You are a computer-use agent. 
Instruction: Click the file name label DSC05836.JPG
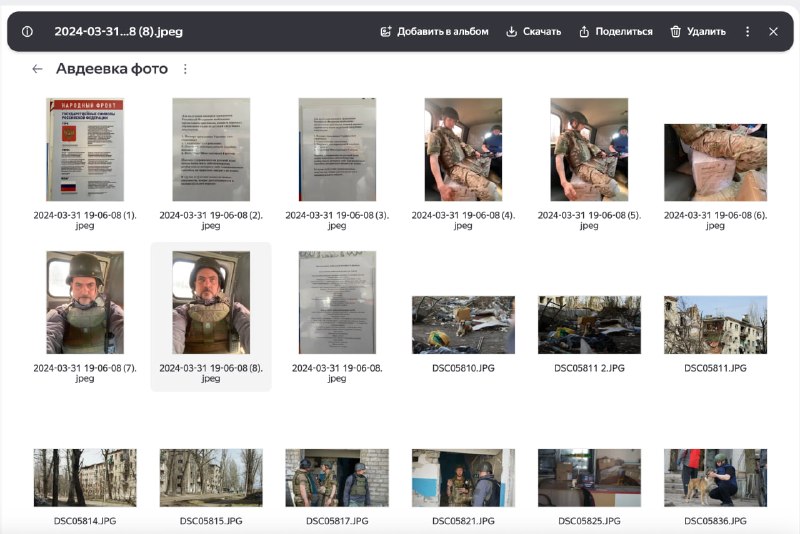(x=715, y=521)
